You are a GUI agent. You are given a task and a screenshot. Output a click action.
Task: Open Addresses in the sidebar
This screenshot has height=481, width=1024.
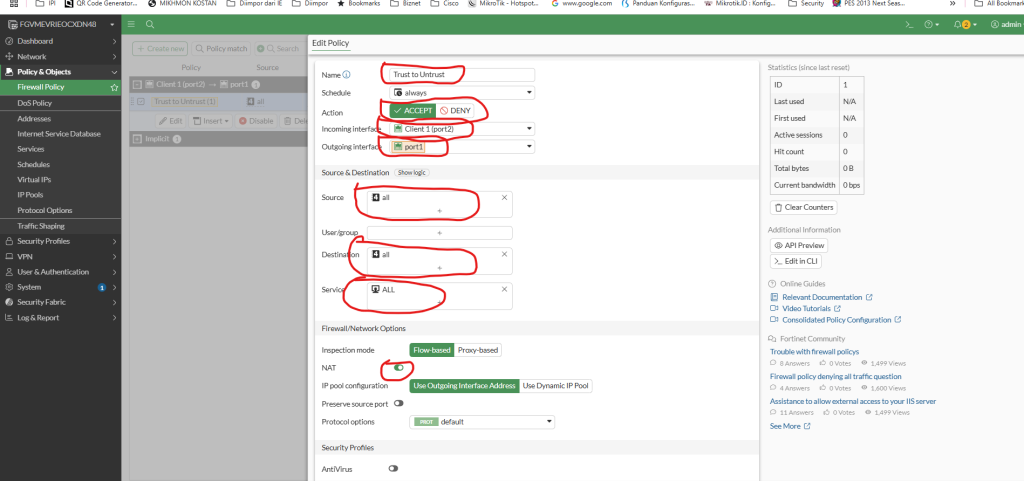[34, 118]
